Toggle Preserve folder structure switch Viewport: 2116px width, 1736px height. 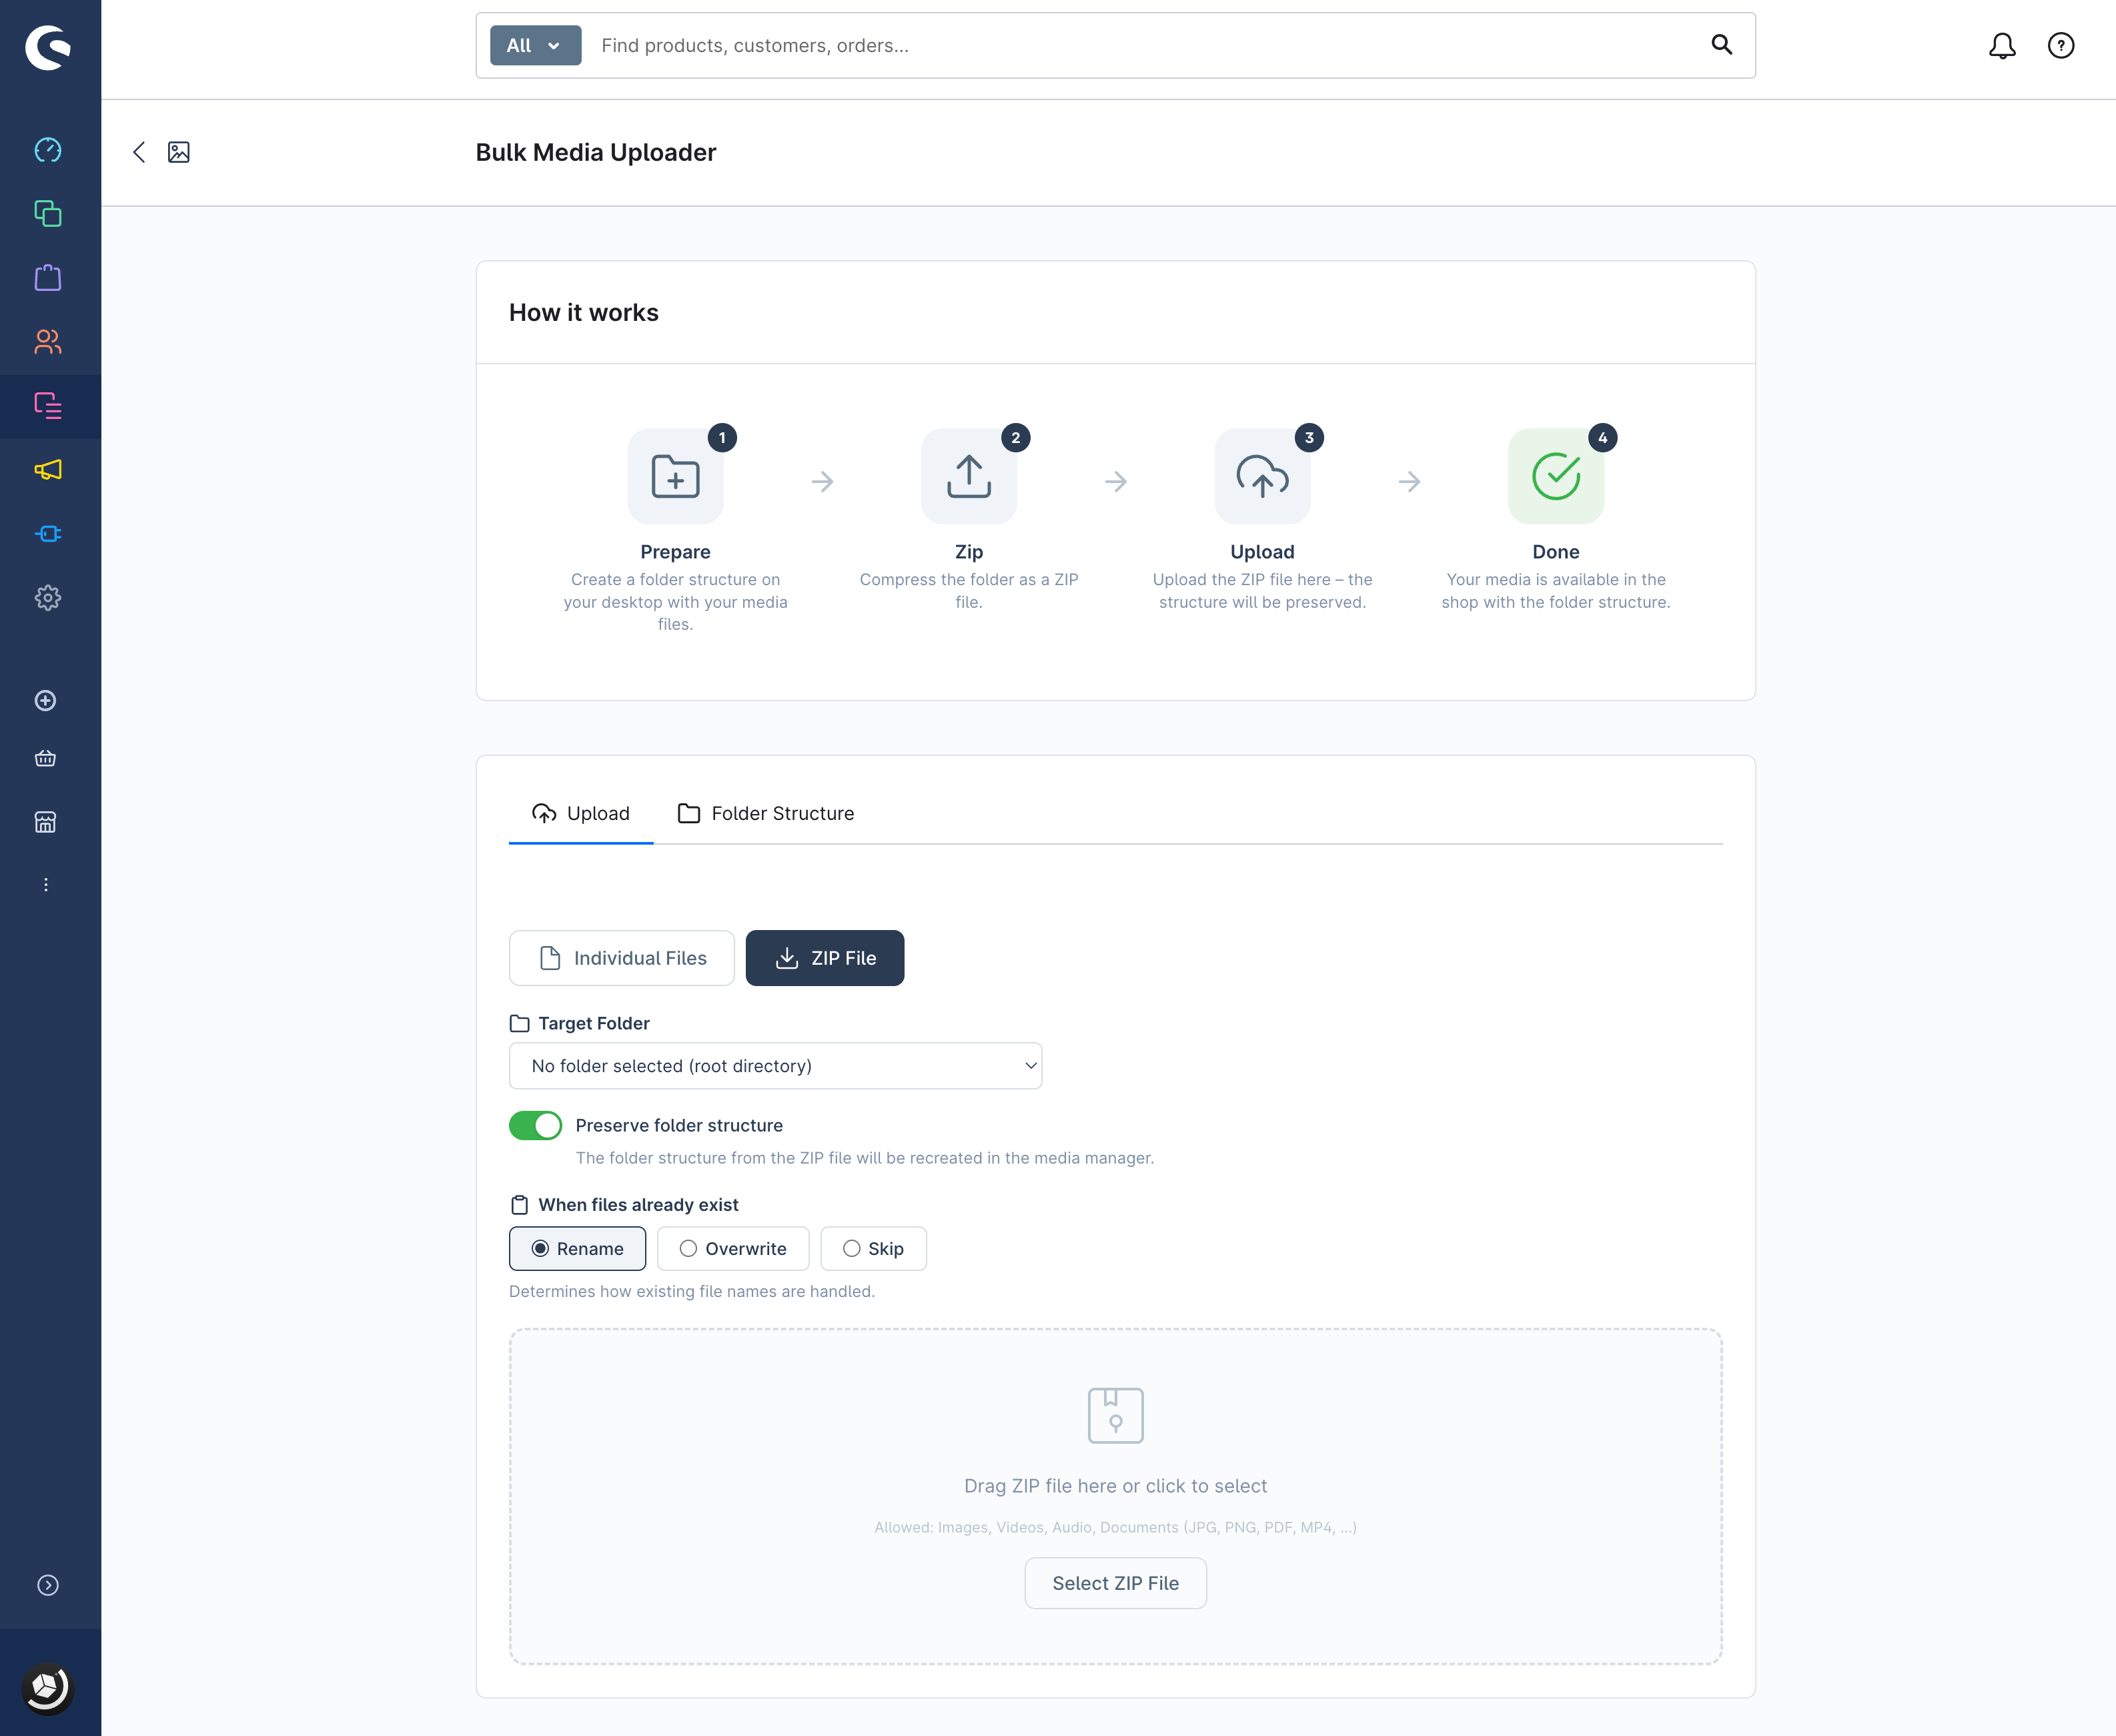535,1125
